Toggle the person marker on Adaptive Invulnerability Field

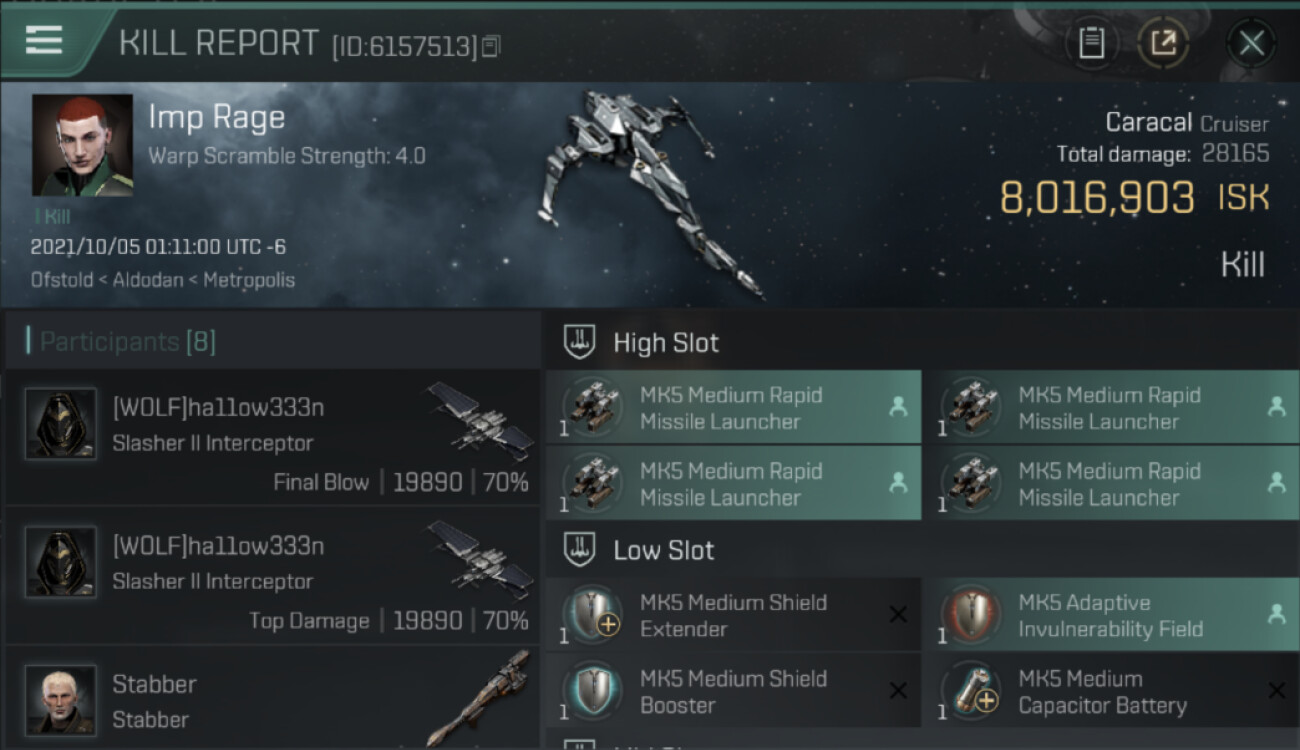(x=1276, y=614)
